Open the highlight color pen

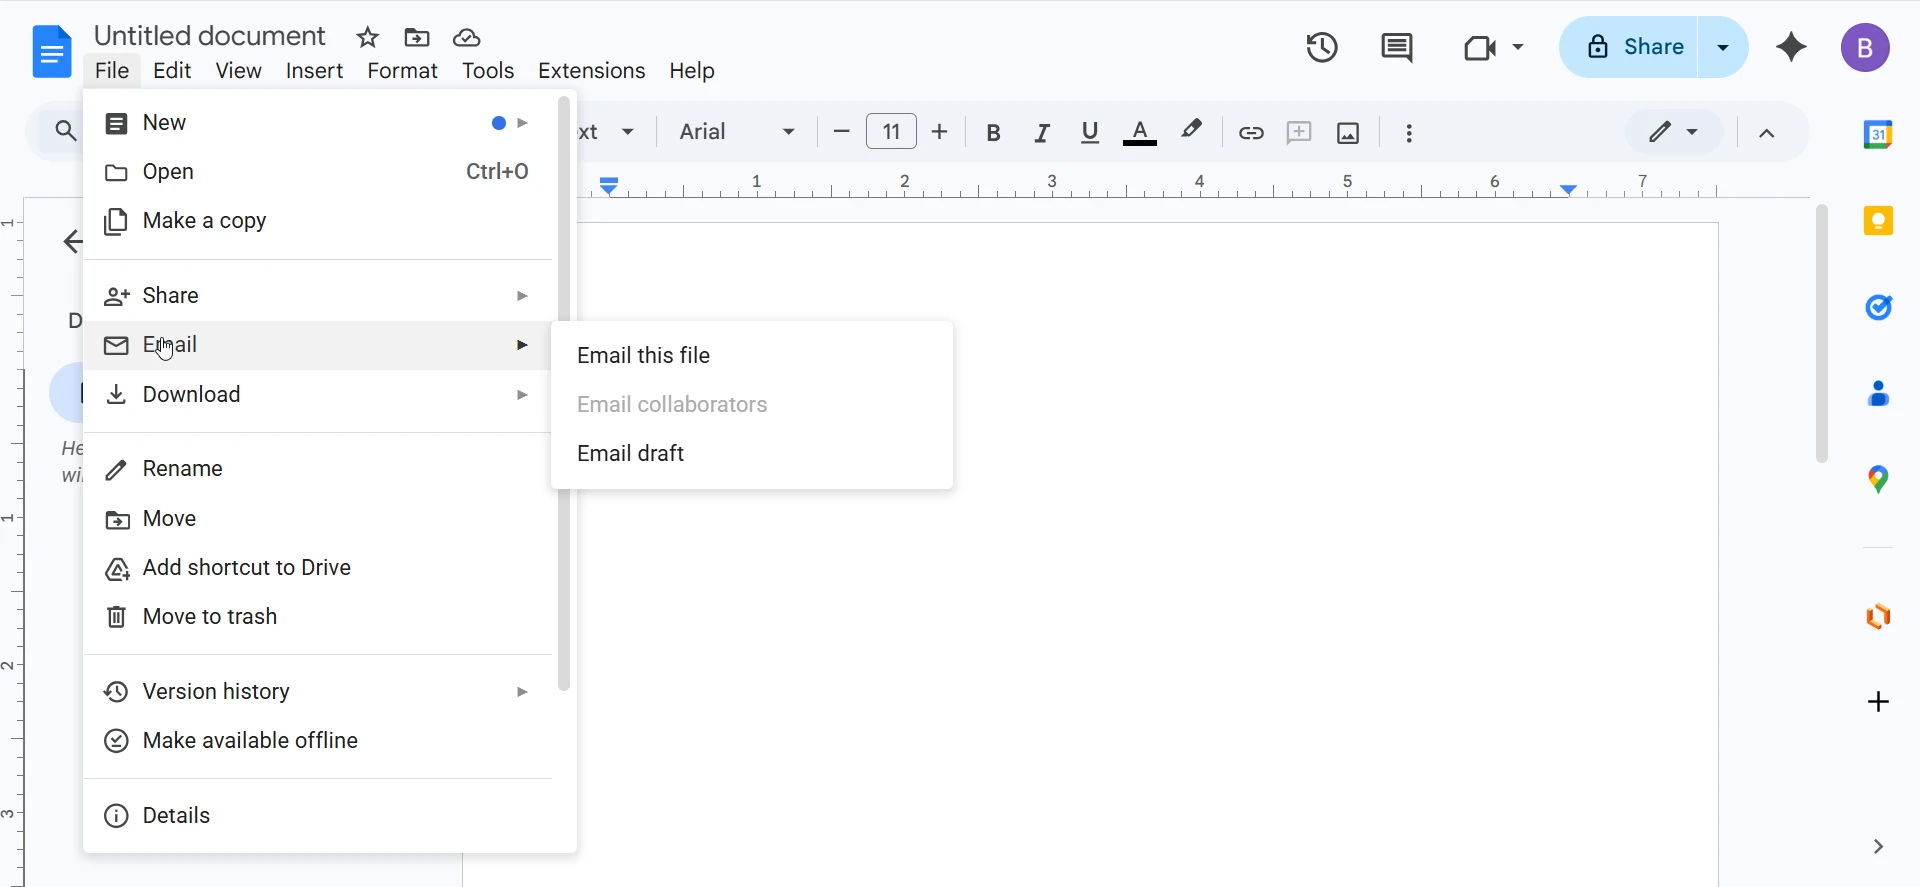(x=1191, y=131)
